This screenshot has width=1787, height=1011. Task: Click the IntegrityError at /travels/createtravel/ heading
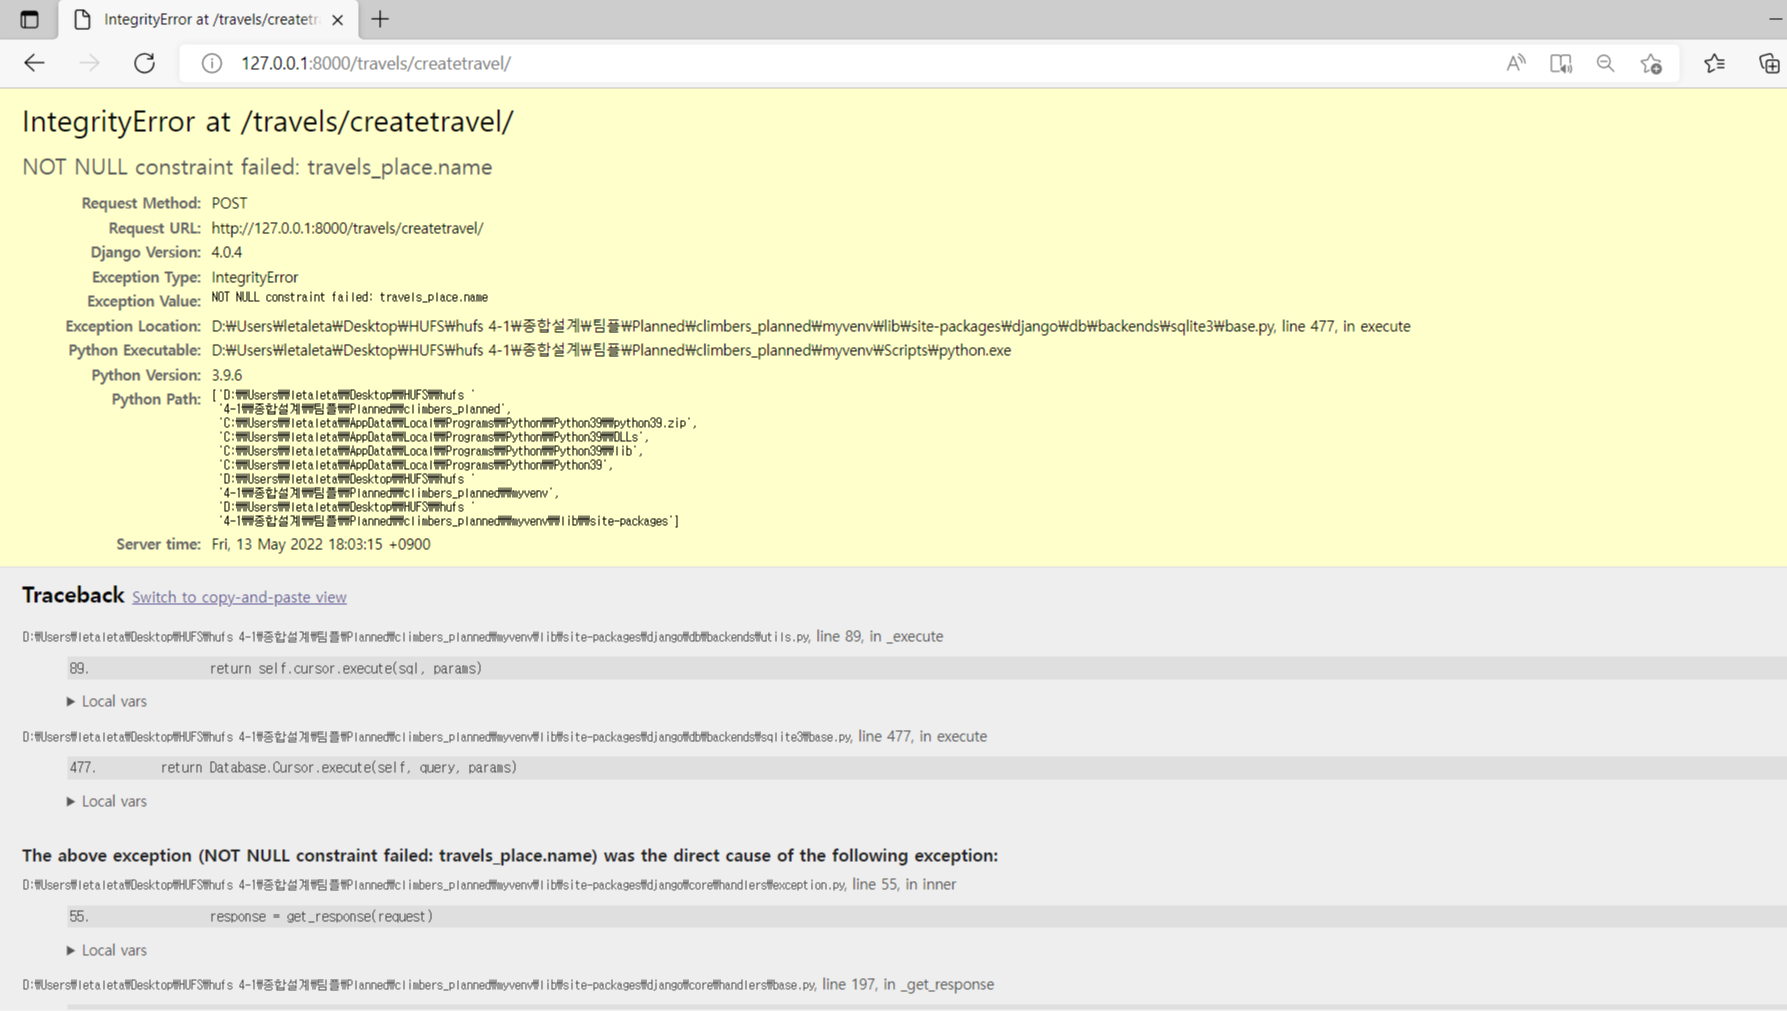tap(268, 122)
